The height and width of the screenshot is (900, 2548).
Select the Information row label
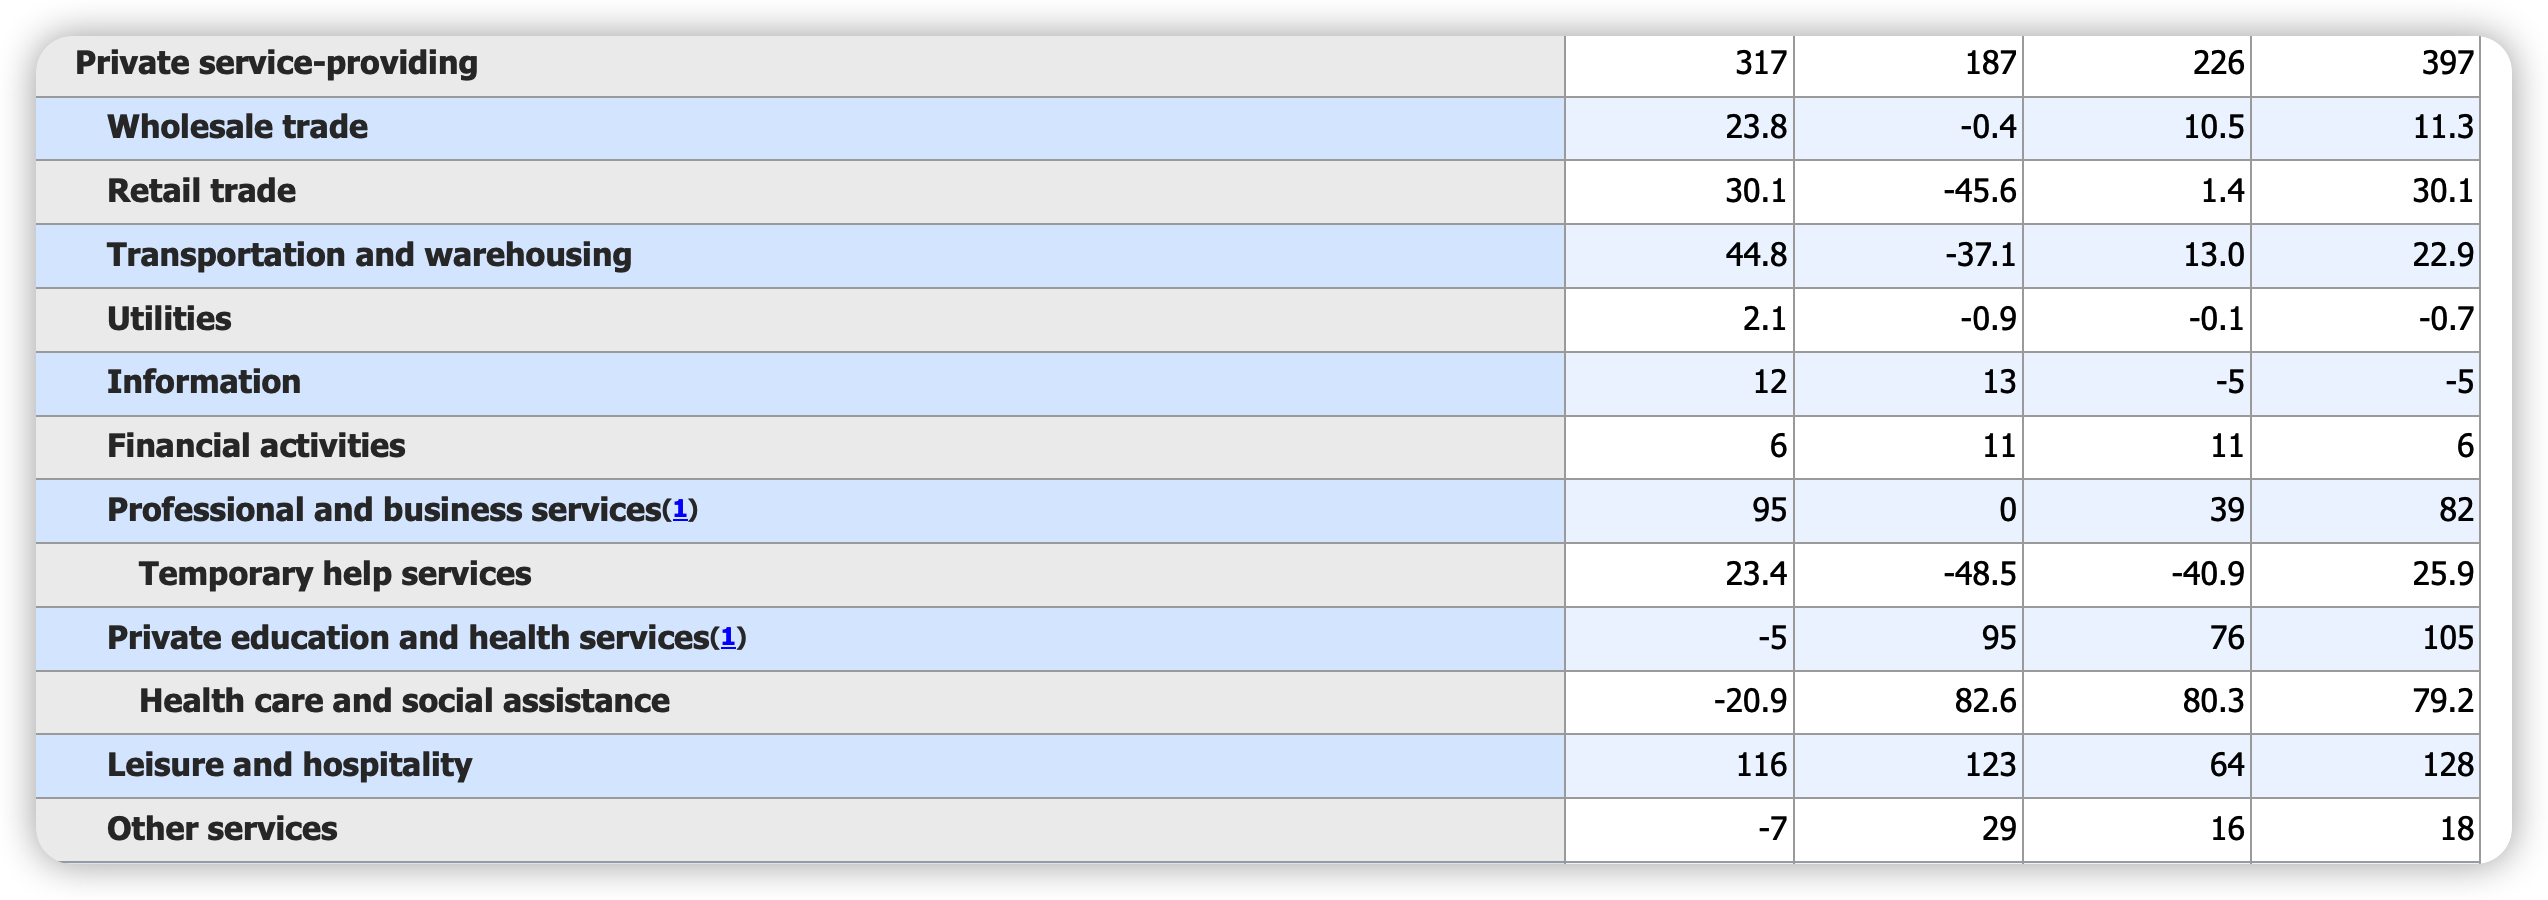(x=204, y=382)
